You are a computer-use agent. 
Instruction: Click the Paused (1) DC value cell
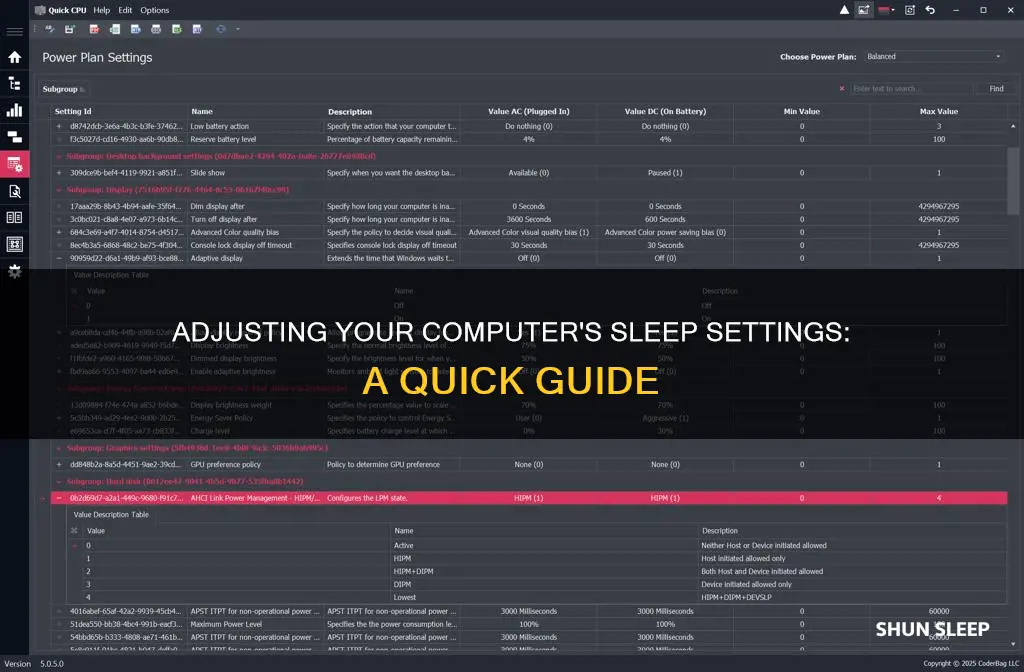(x=665, y=173)
